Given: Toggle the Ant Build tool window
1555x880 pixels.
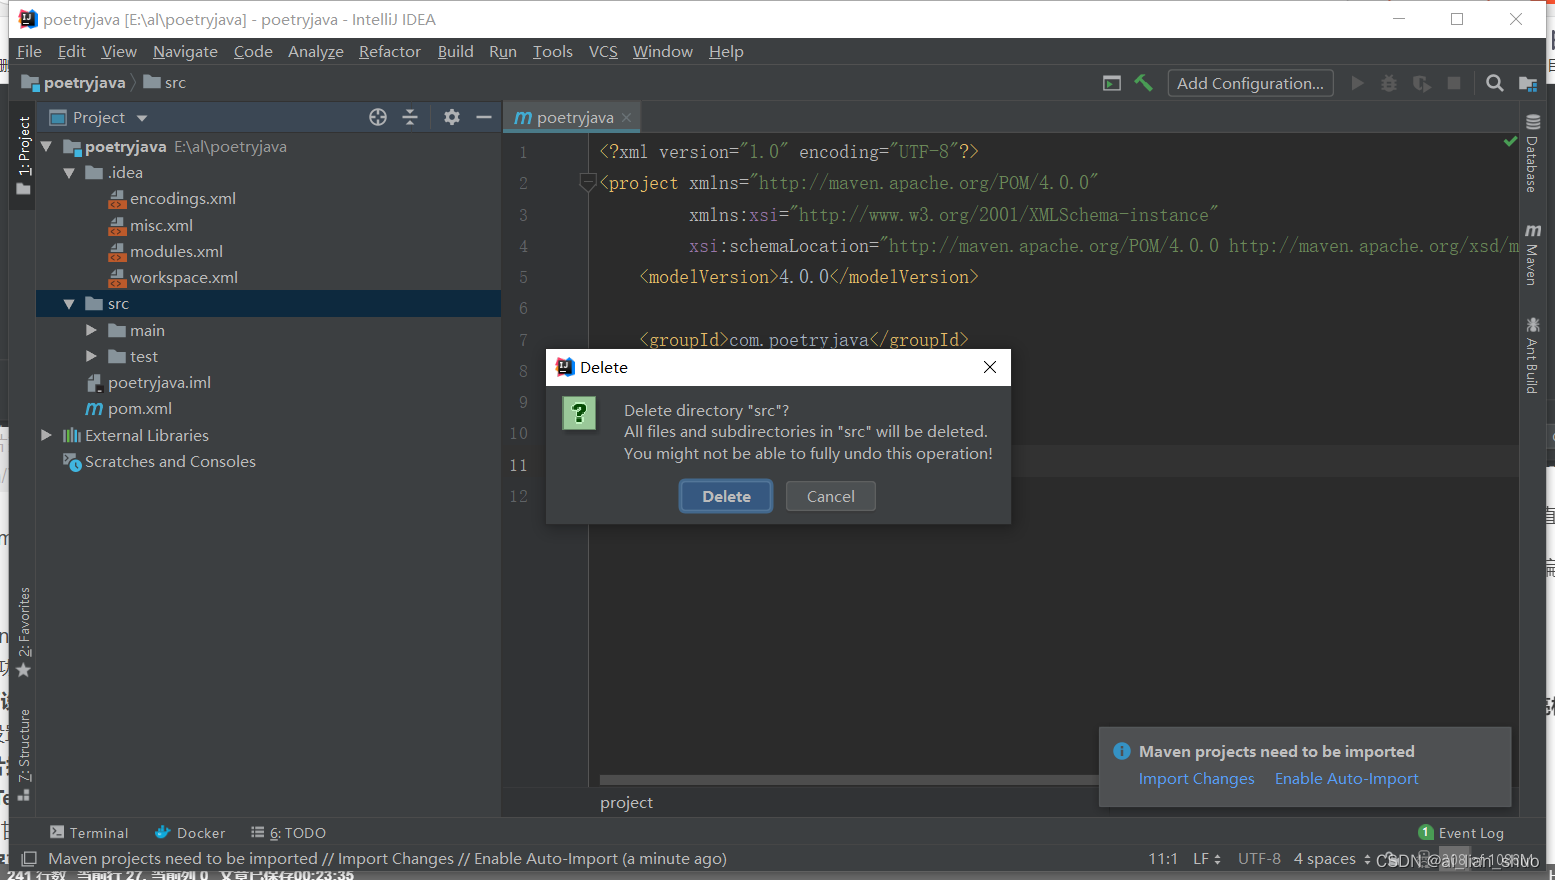Looking at the screenshot, I should [x=1532, y=355].
